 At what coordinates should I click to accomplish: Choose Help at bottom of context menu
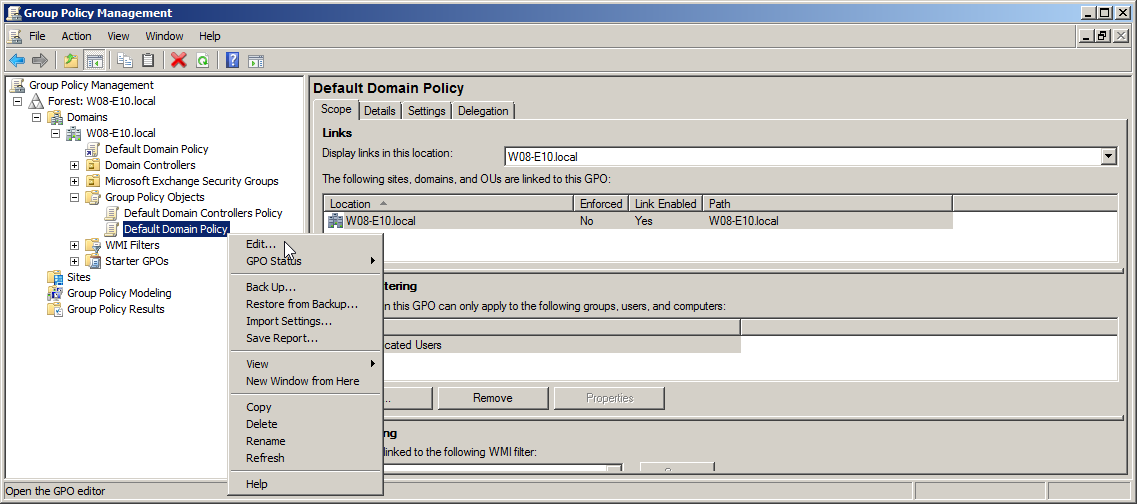(x=305, y=484)
